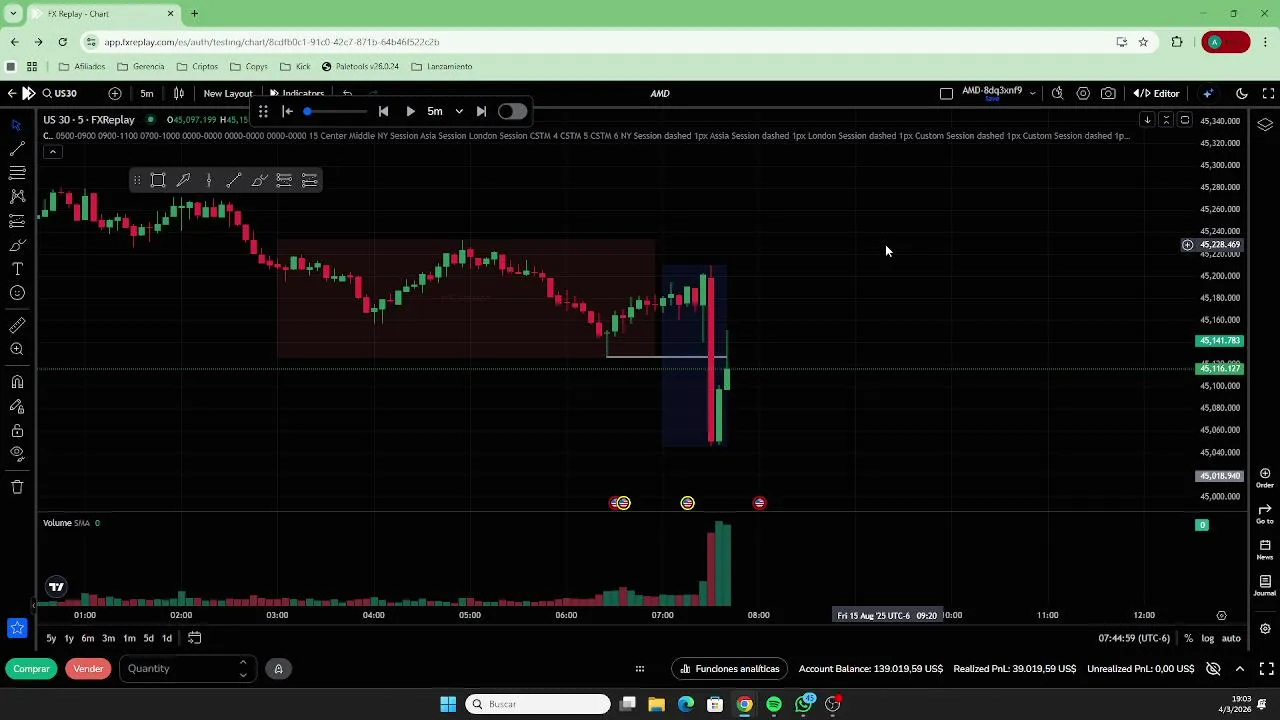Screen dimensions: 1280x720
Task: Select the 1y range tab
Action: click(x=69, y=638)
